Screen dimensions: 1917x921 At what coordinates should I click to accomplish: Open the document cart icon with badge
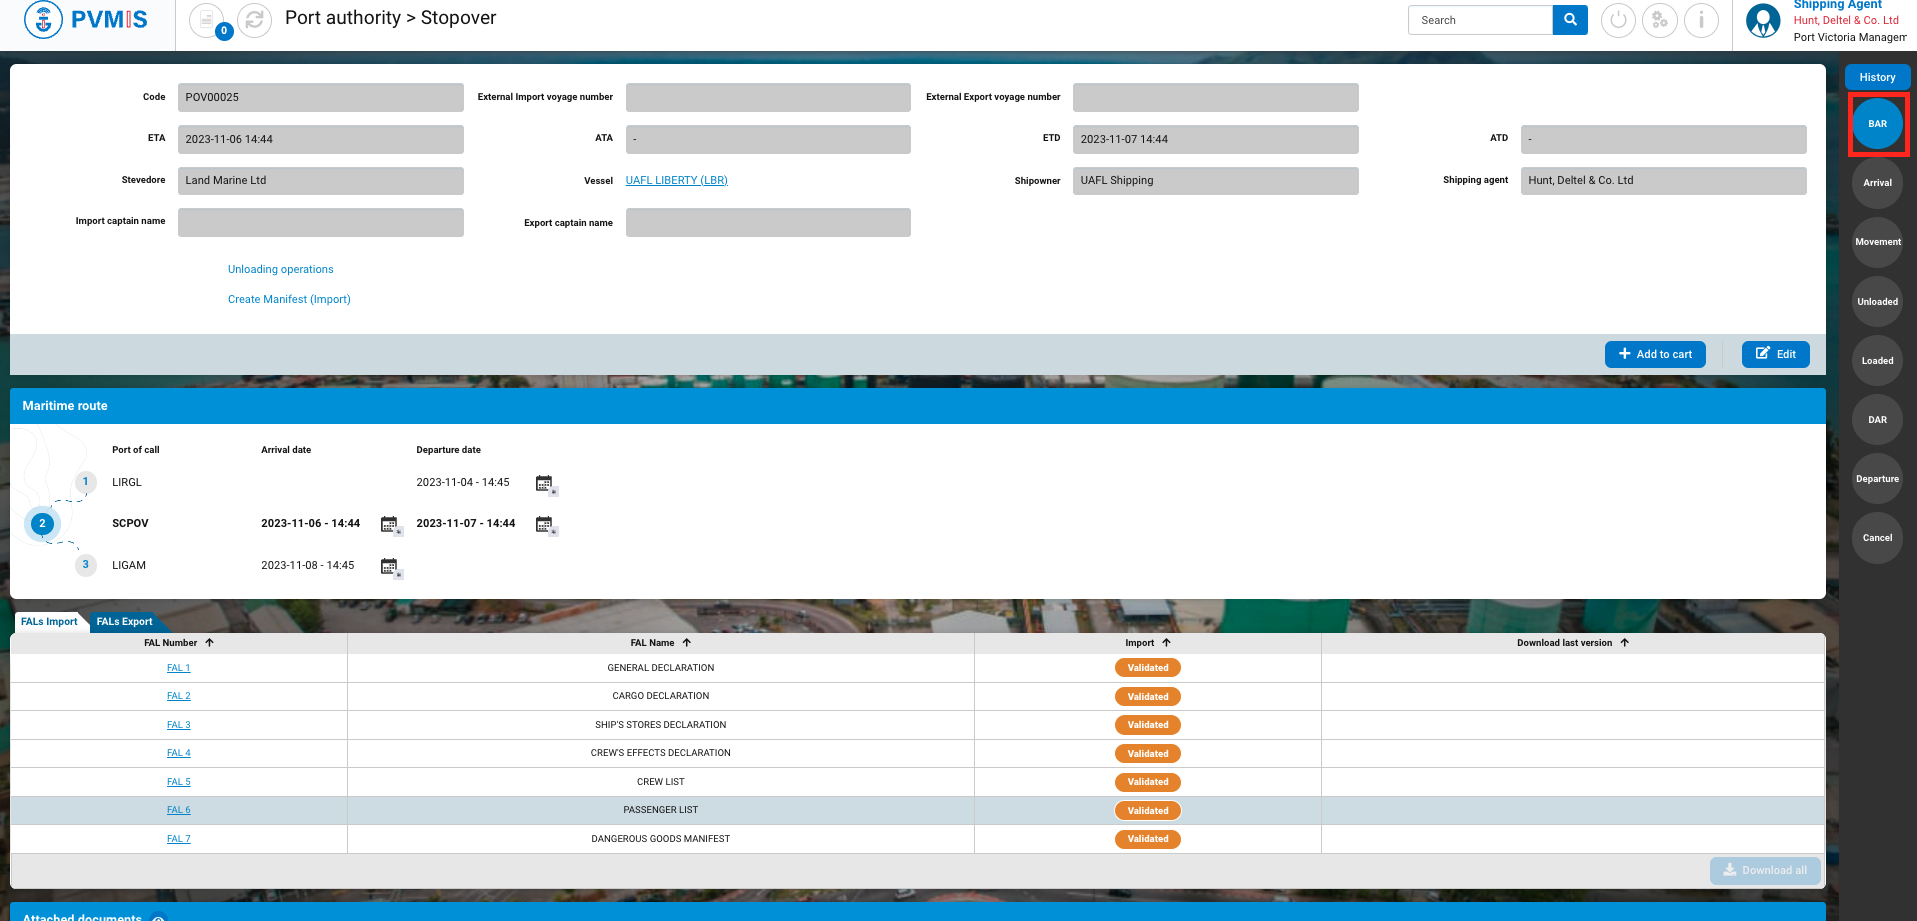tap(207, 20)
